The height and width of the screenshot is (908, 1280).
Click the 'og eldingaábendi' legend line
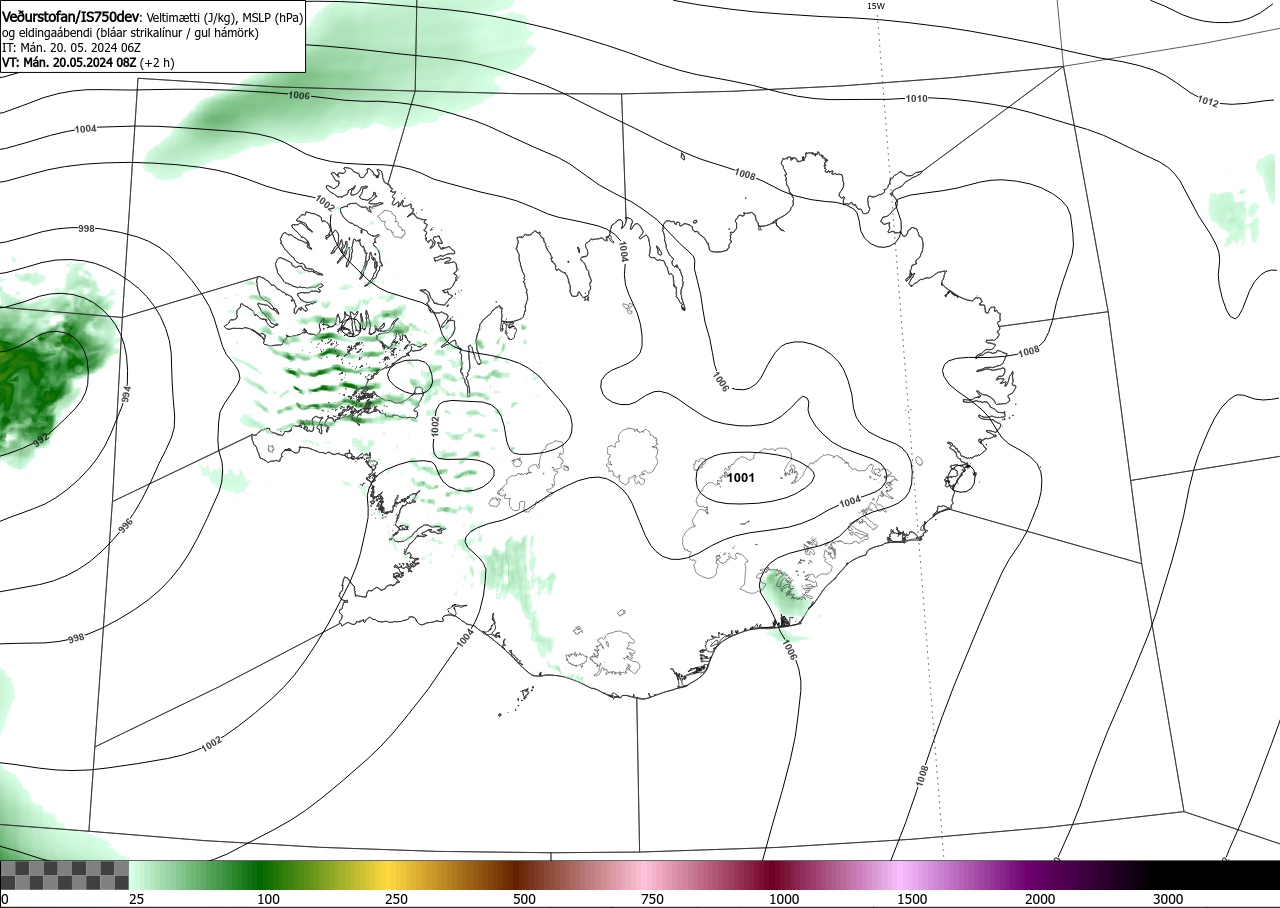point(130,33)
